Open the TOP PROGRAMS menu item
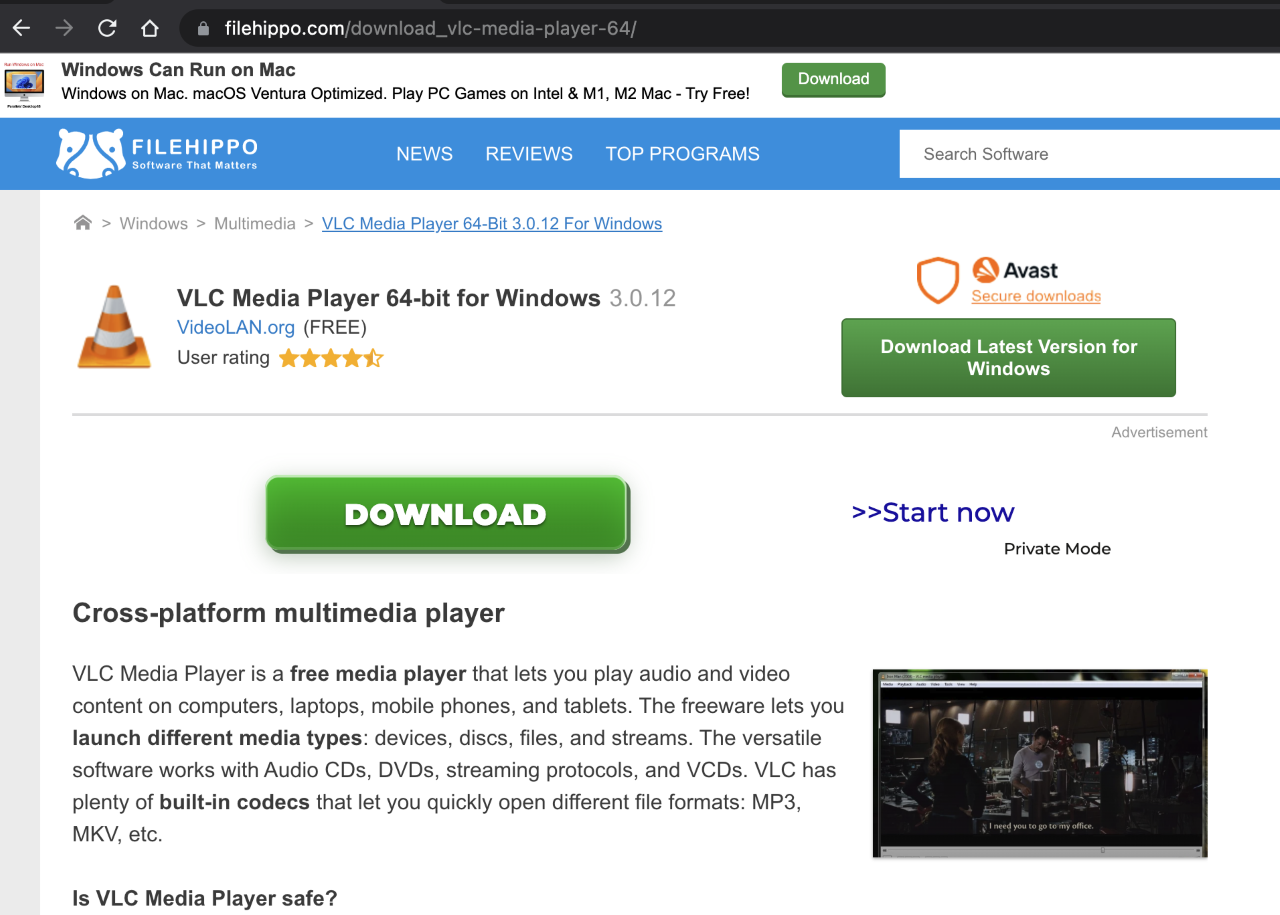1280x915 pixels. pos(683,154)
